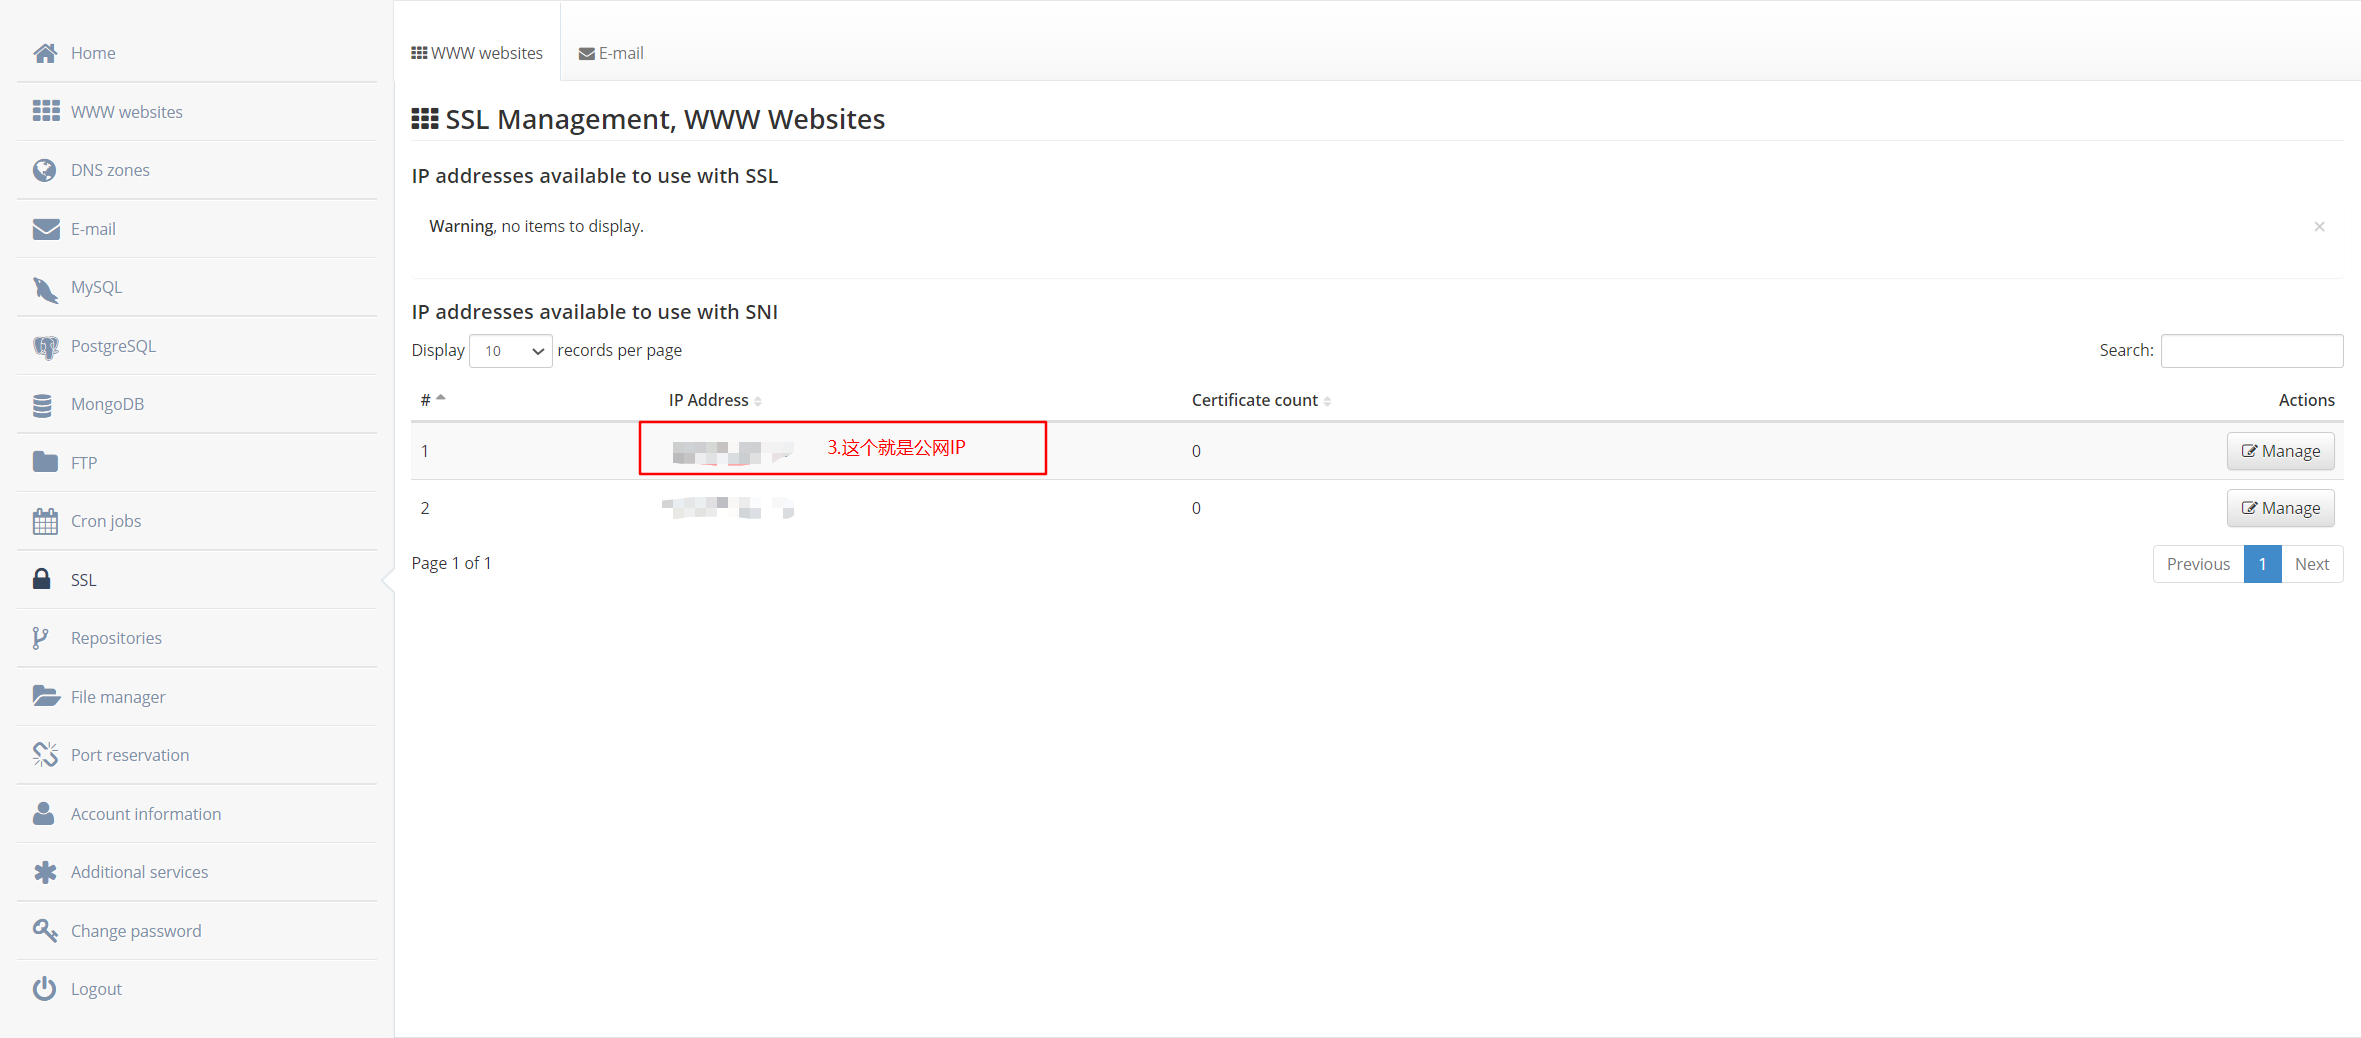Open the Cron jobs section

point(105,520)
